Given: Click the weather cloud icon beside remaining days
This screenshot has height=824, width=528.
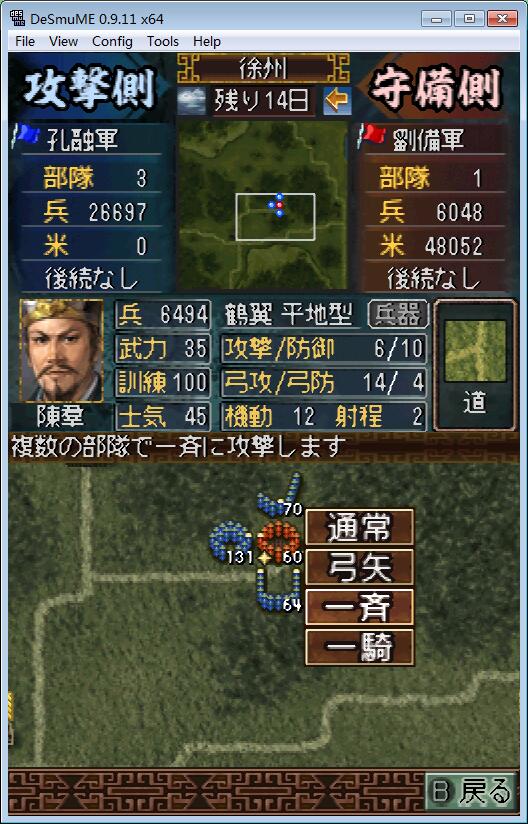Looking at the screenshot, I should tap(191, 101).
